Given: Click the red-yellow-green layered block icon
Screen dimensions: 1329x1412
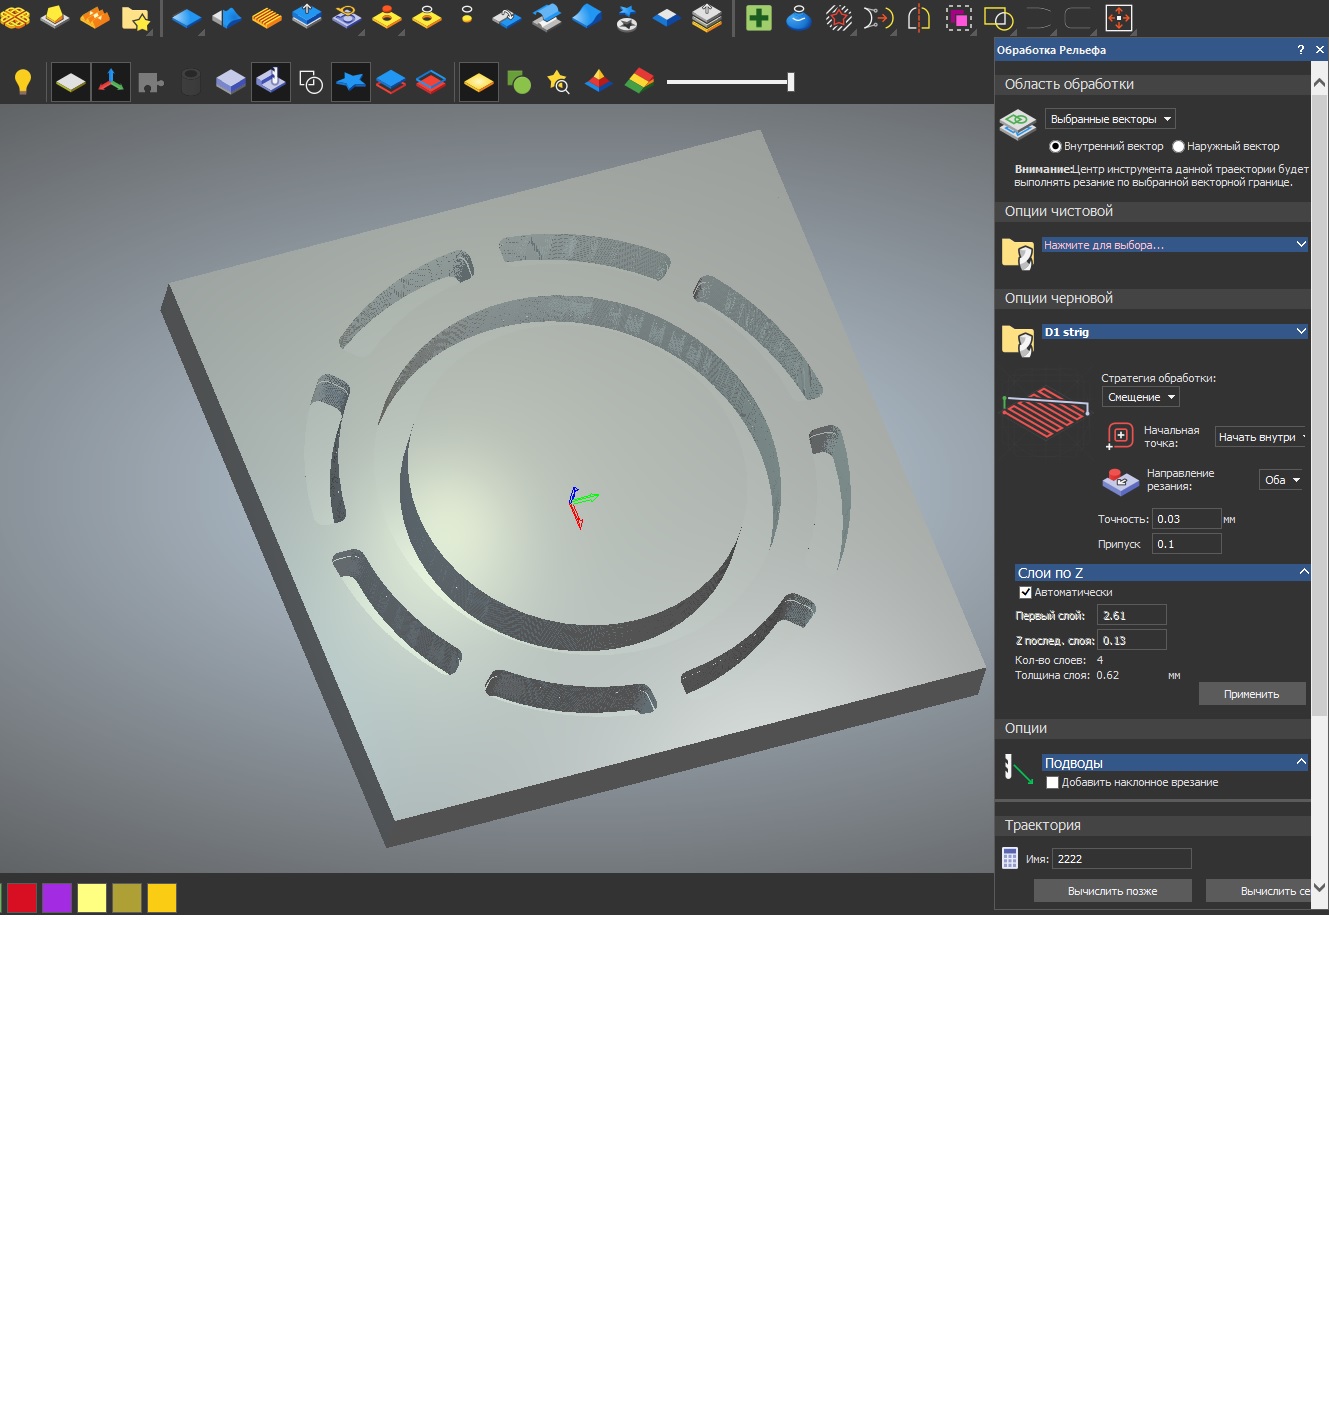Looking at the screenshot, I should tap(639, 82).
